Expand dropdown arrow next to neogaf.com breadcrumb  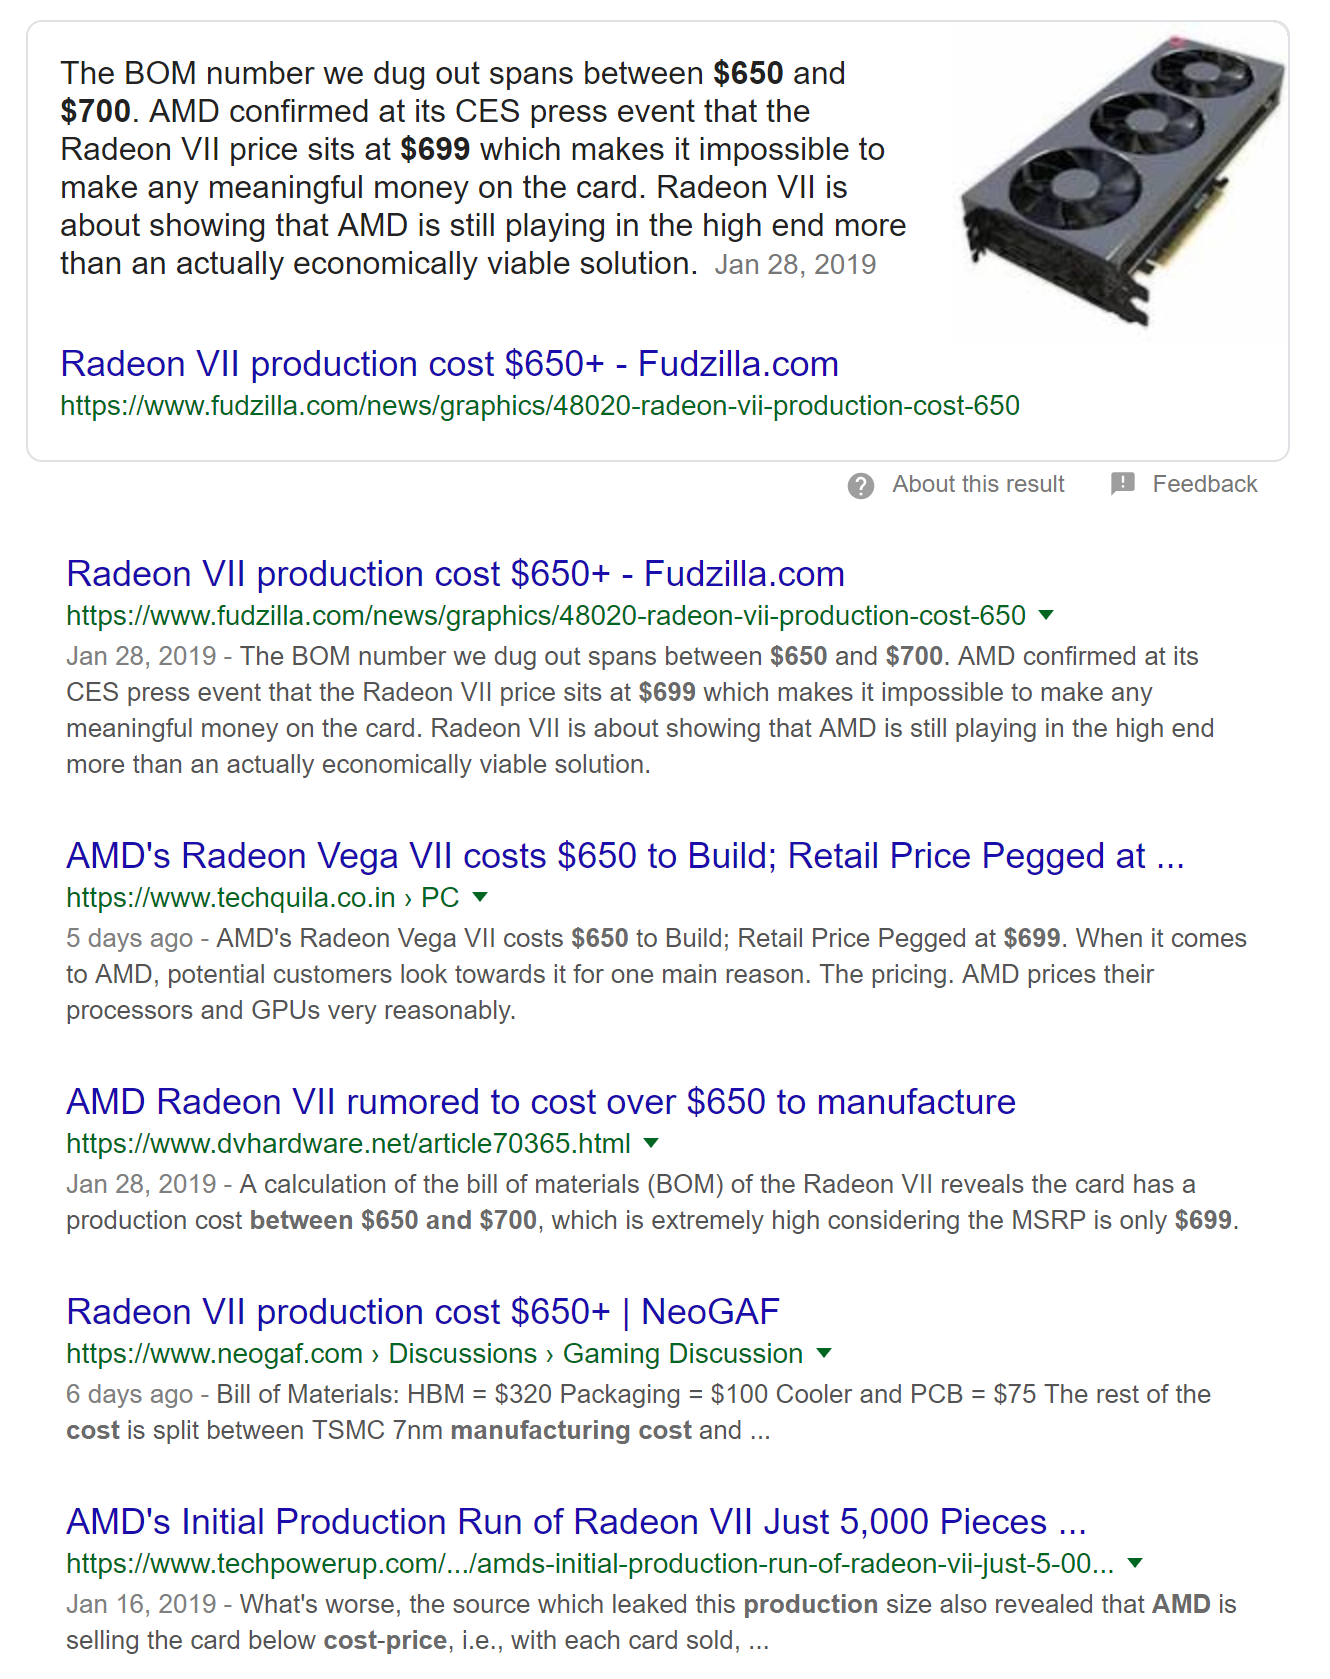[x=824, y=1353]
